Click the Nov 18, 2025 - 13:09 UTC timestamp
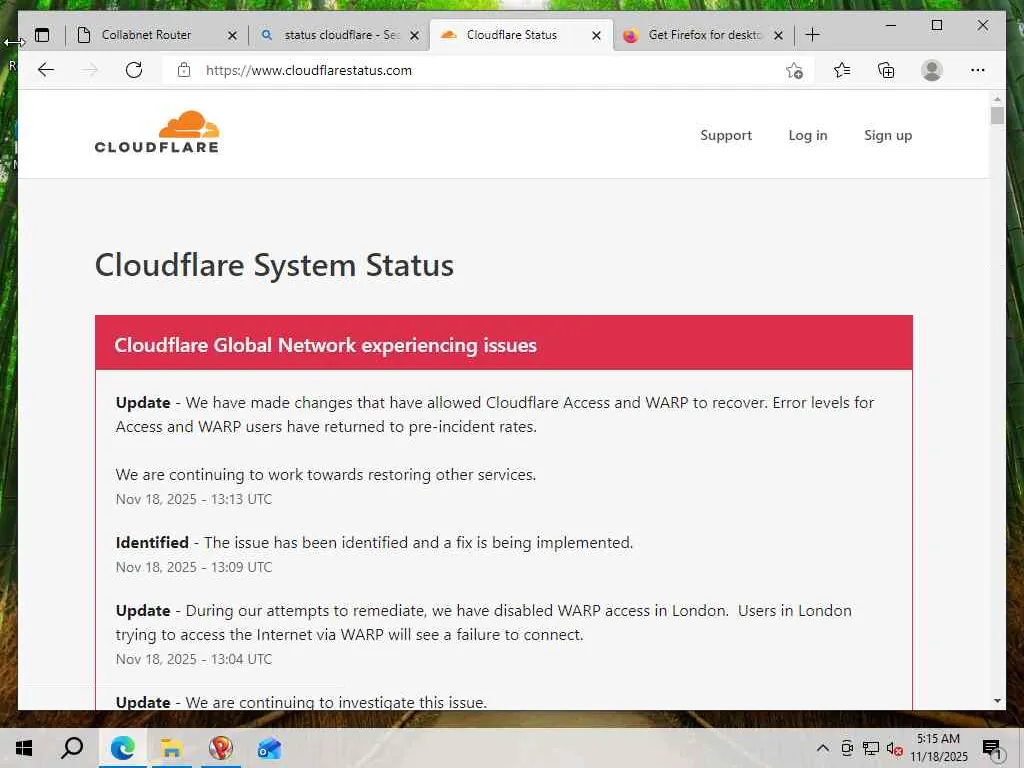 point(194,567)
